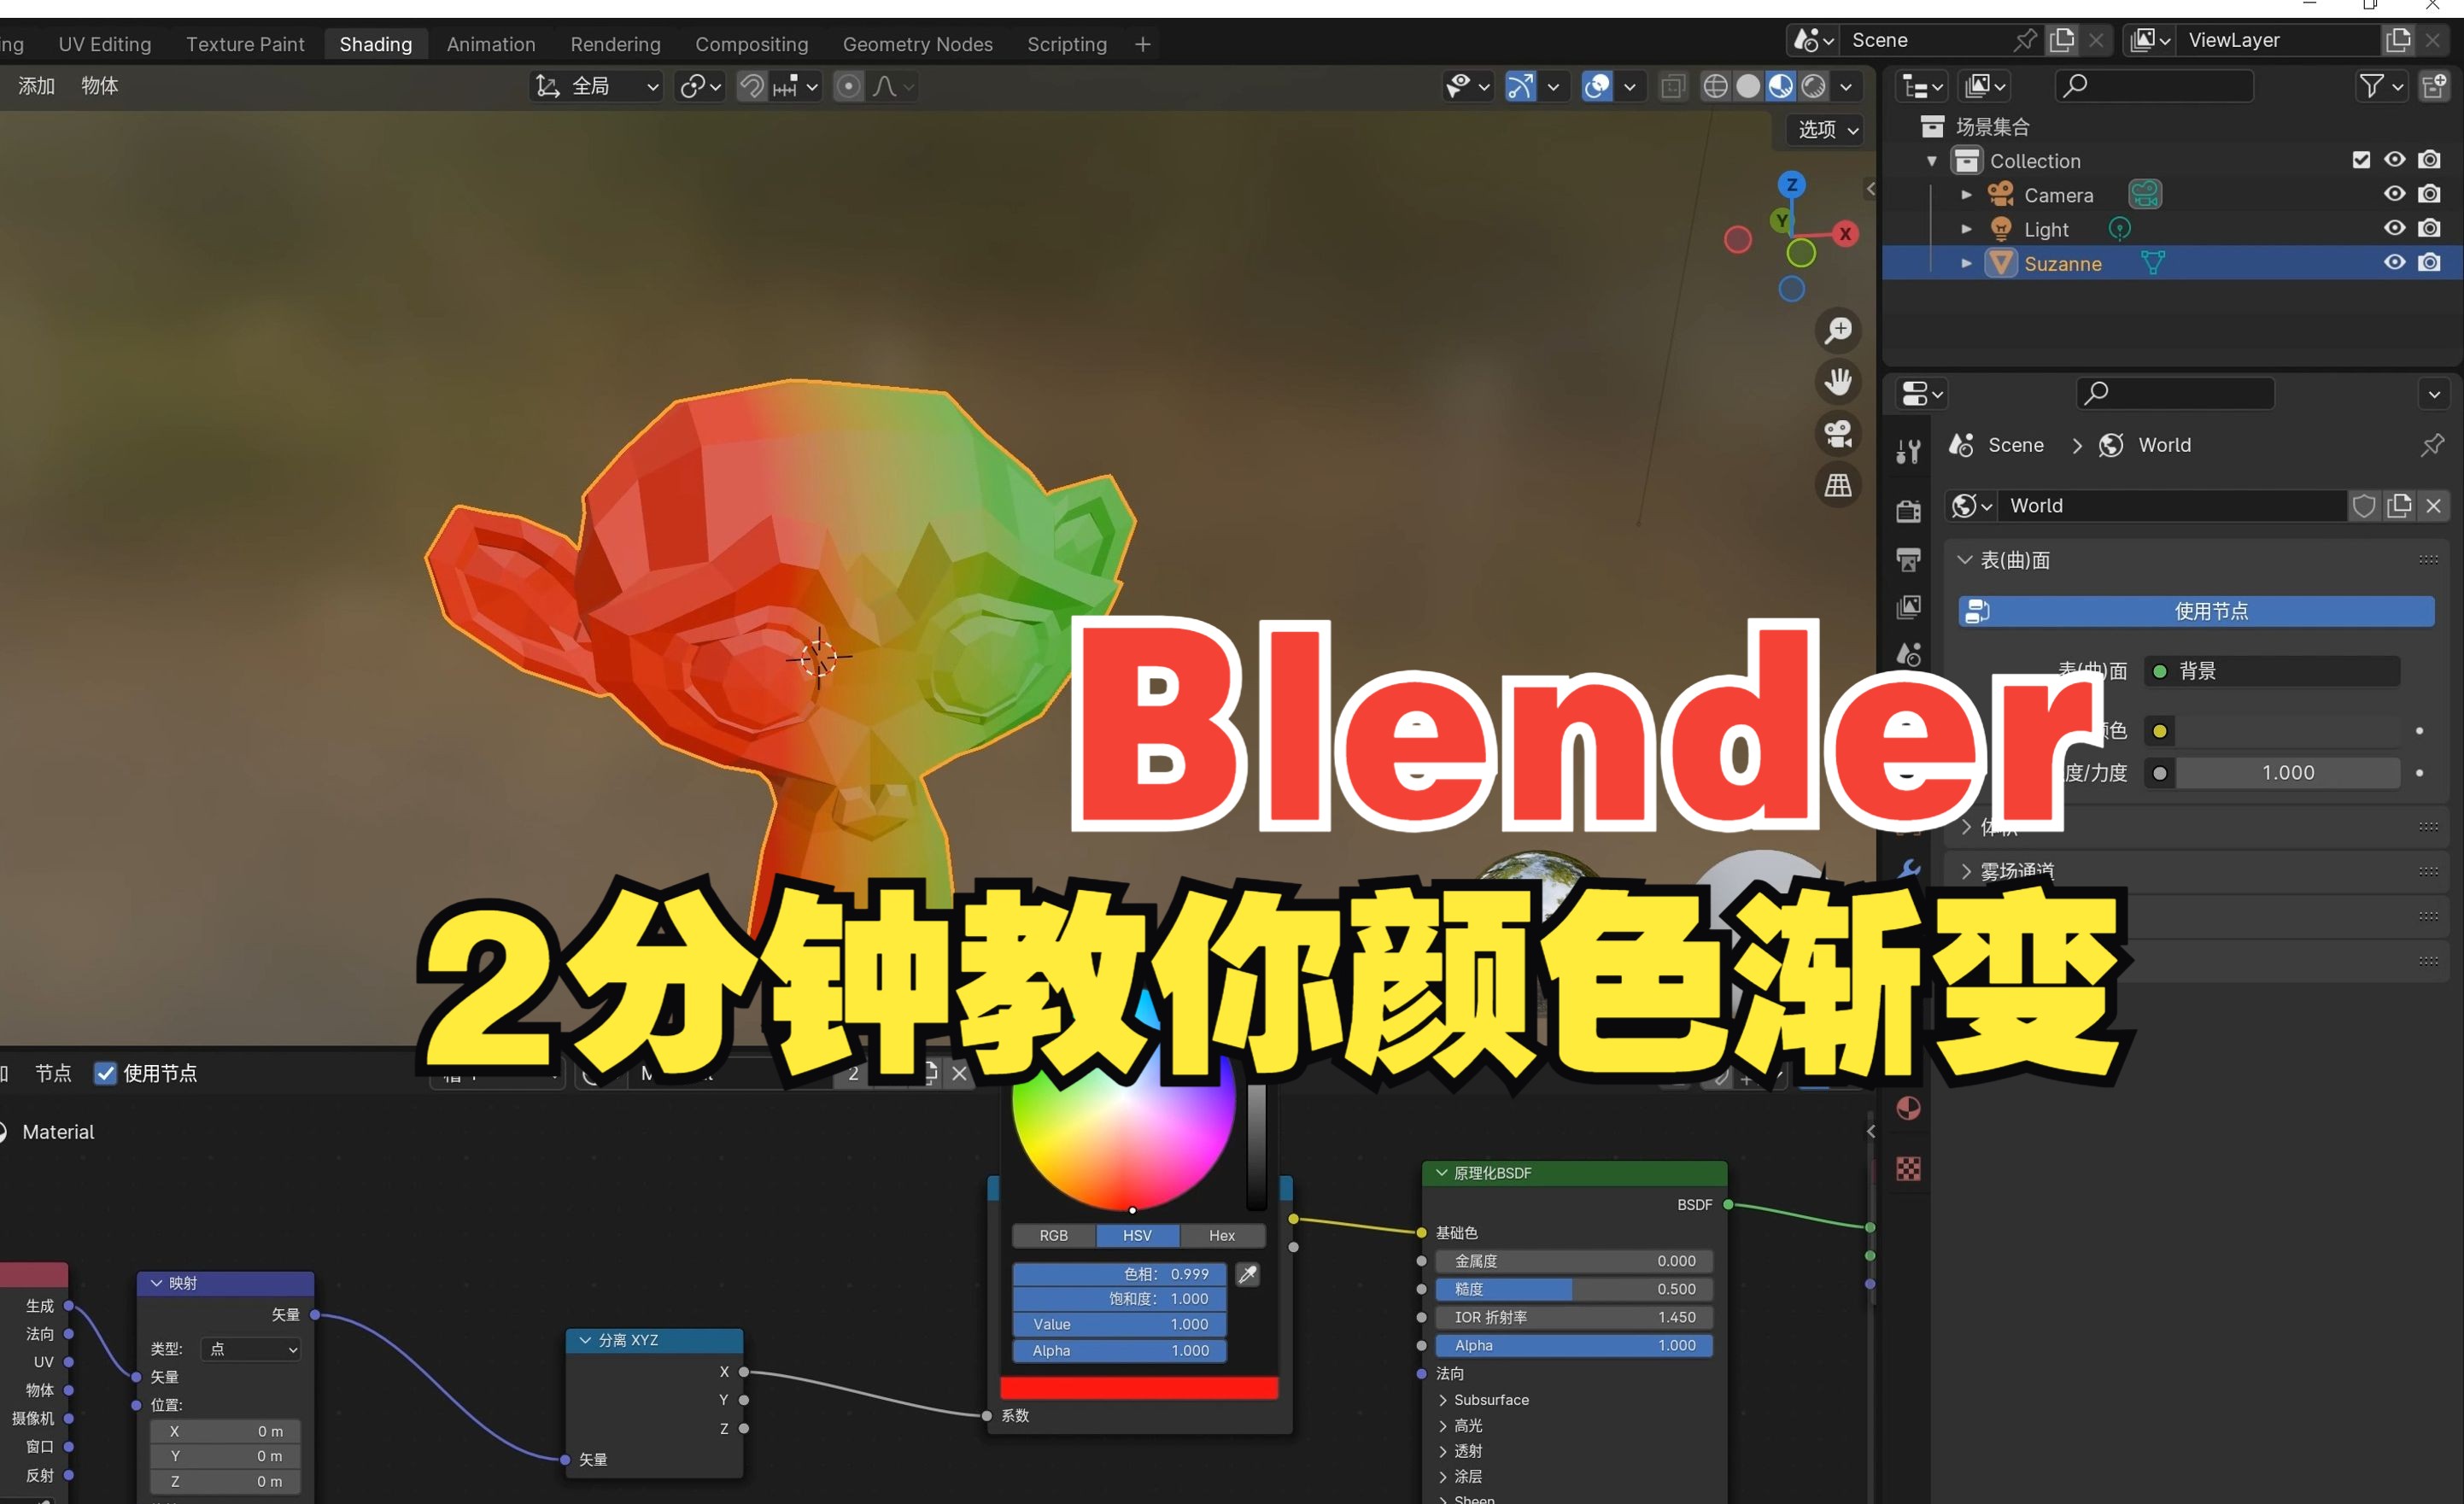The width and height of the screenshot is (2464, 1504).
Task: Switch to Texture Paint workspace tab
Action: pos(245,44)
